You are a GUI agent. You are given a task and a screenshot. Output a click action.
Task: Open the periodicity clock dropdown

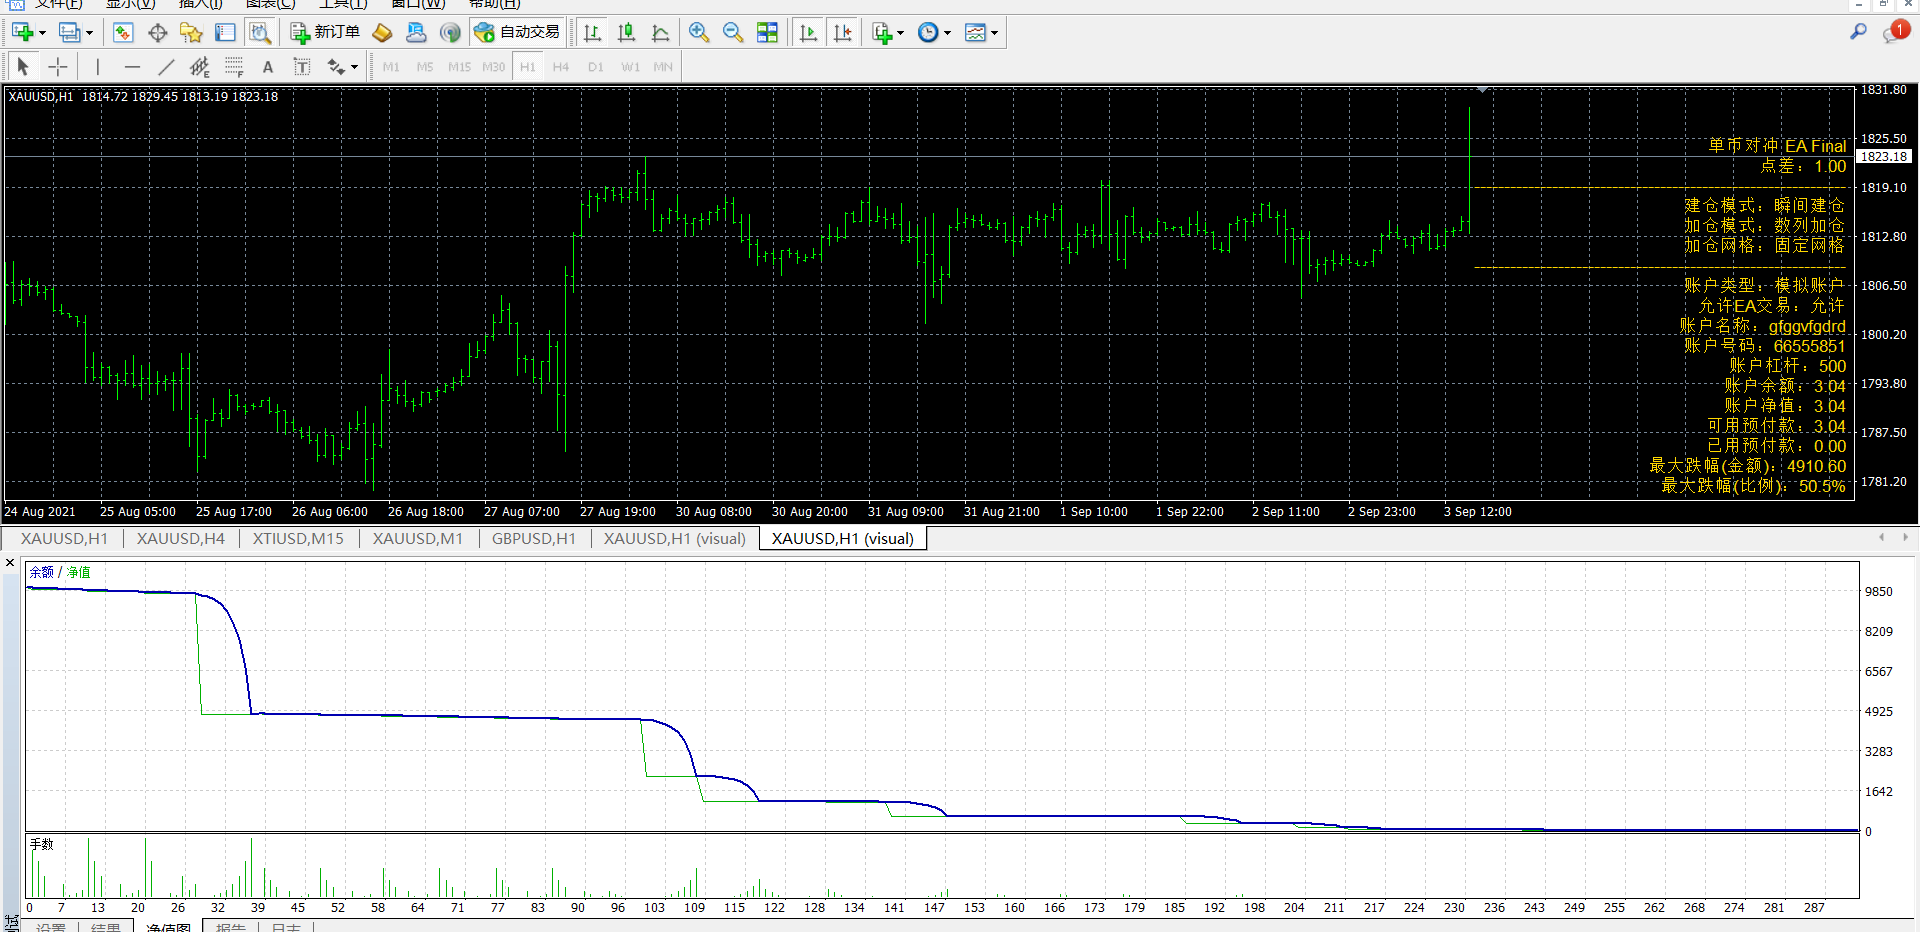(946, 33)
